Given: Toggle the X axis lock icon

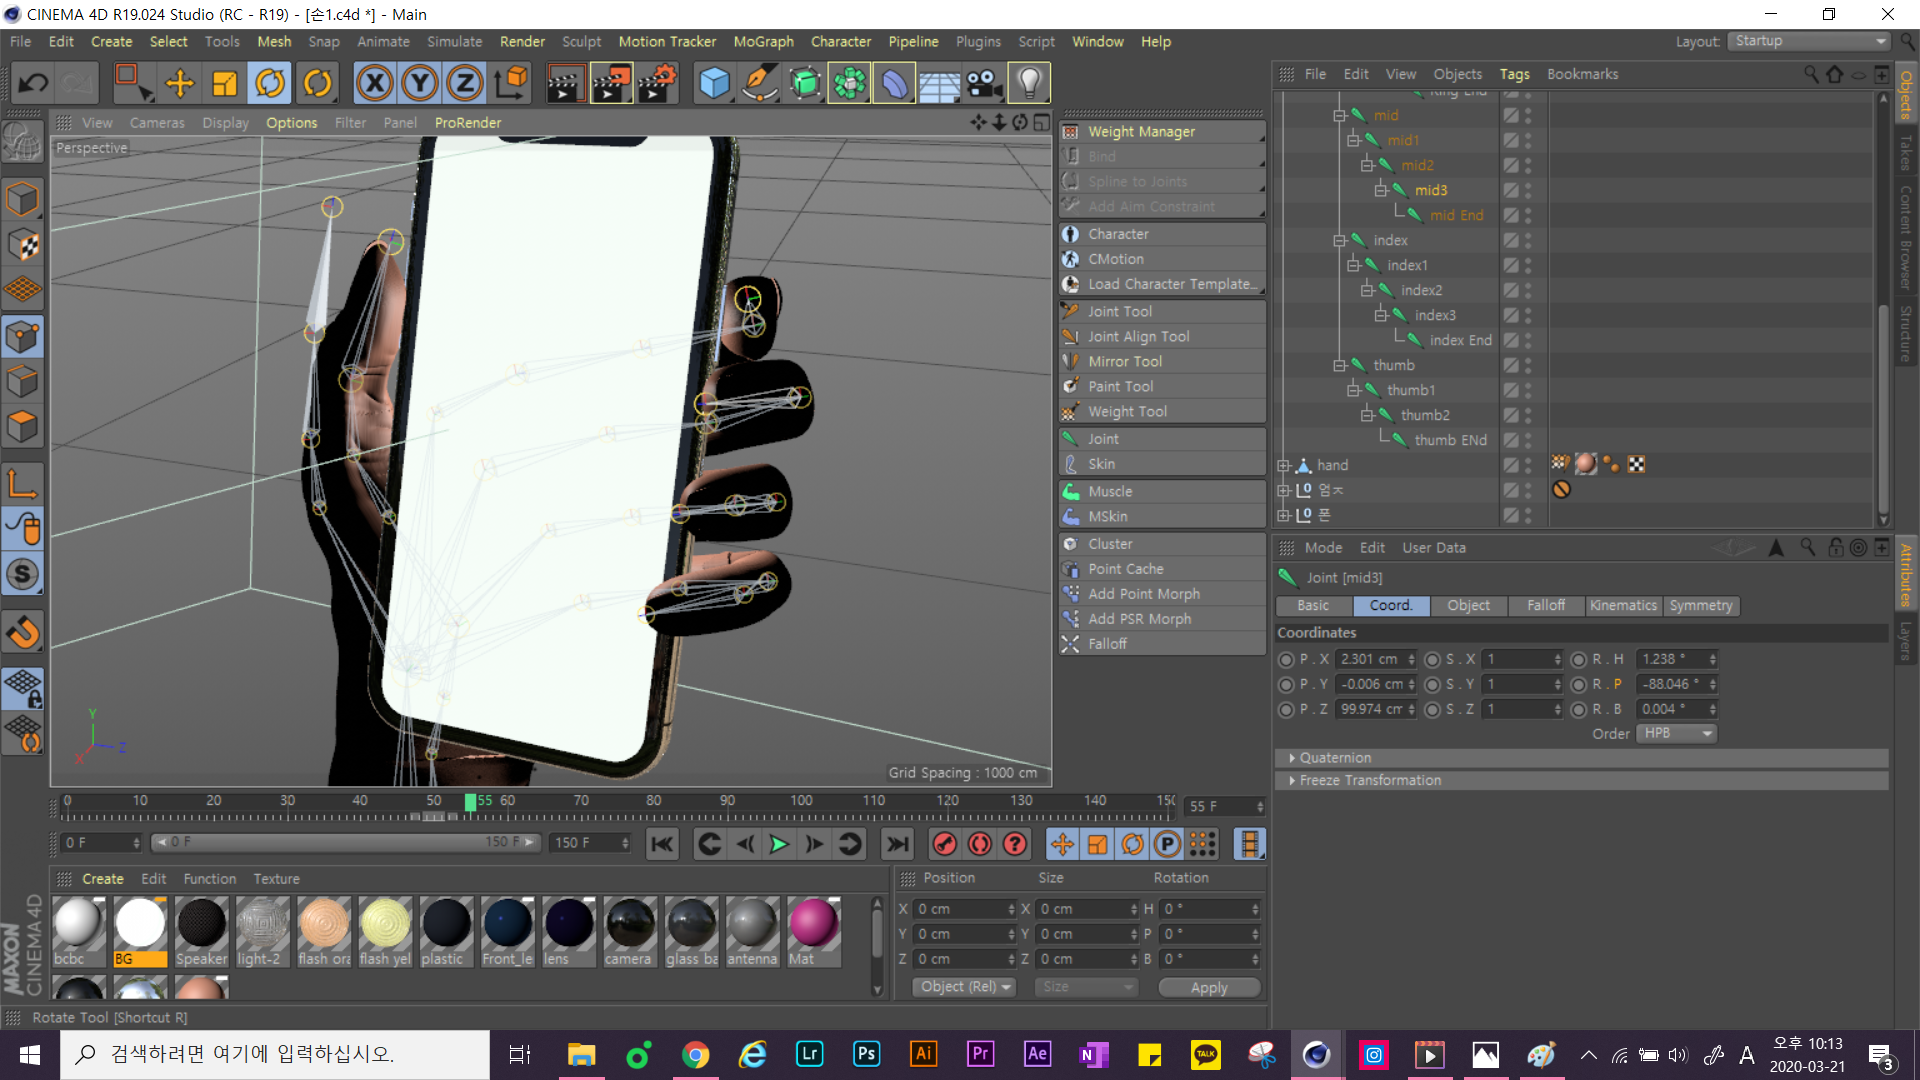Looking at the screenshot, I should [x=374, y=83].
